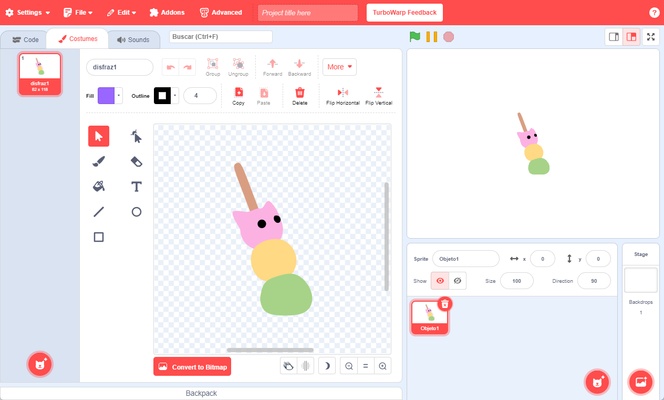The height and width of the screenshot is (400, 664).
Task: Select the Text tool
Action: (136, 187)
